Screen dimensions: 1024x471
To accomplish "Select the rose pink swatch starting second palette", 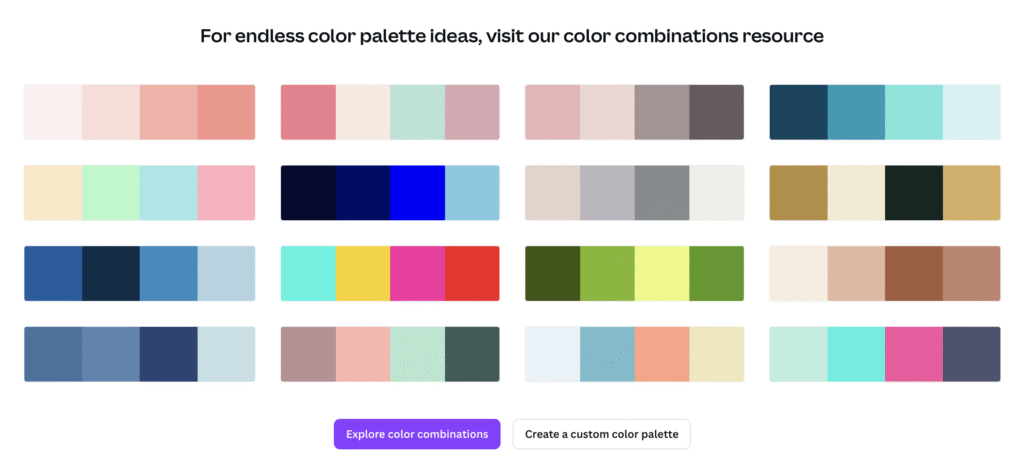I will [x=308, y=112].
